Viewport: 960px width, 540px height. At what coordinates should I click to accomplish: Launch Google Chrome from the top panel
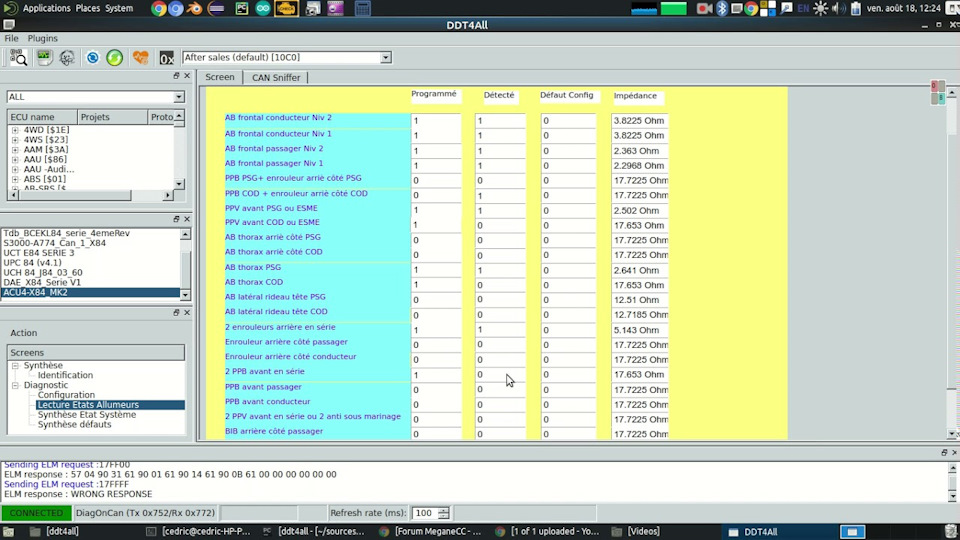point(159,9)
